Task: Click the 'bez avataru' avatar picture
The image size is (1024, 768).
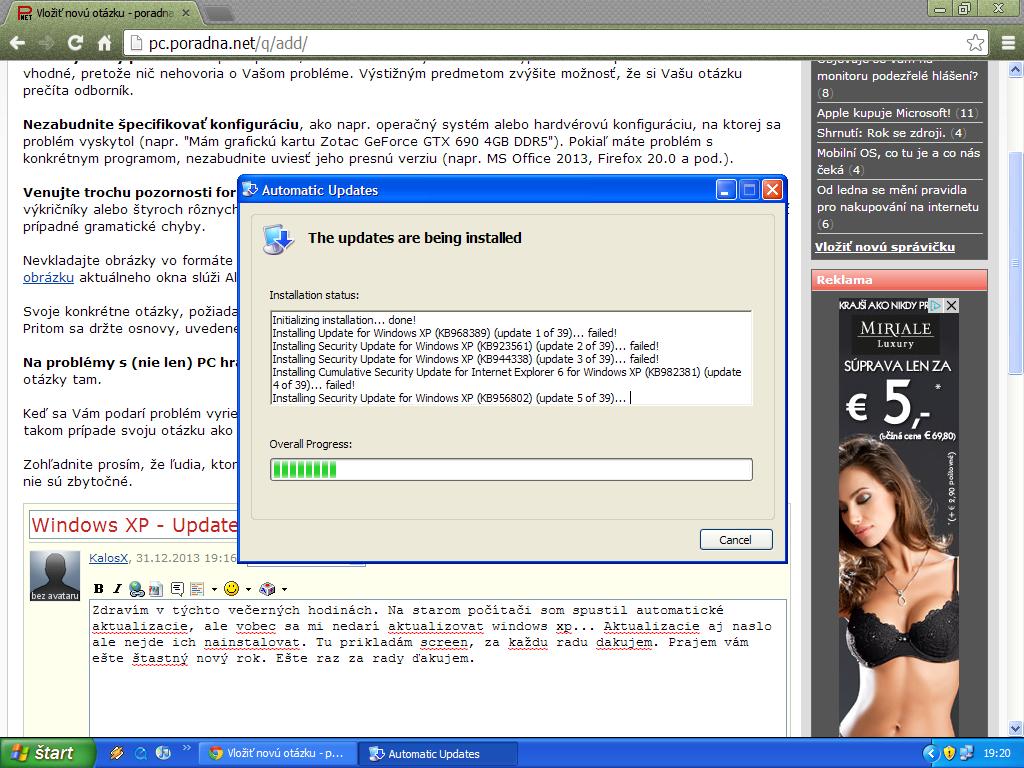Action: click(55, 575)
